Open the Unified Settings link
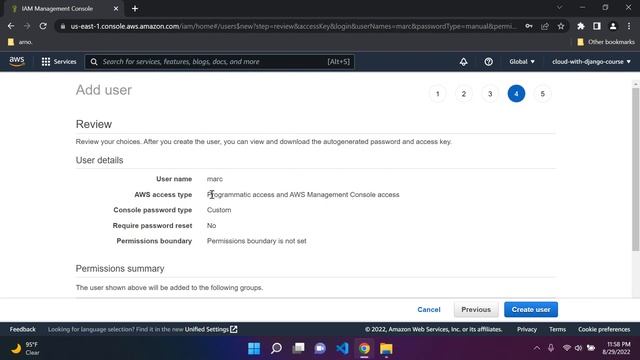 211,329
